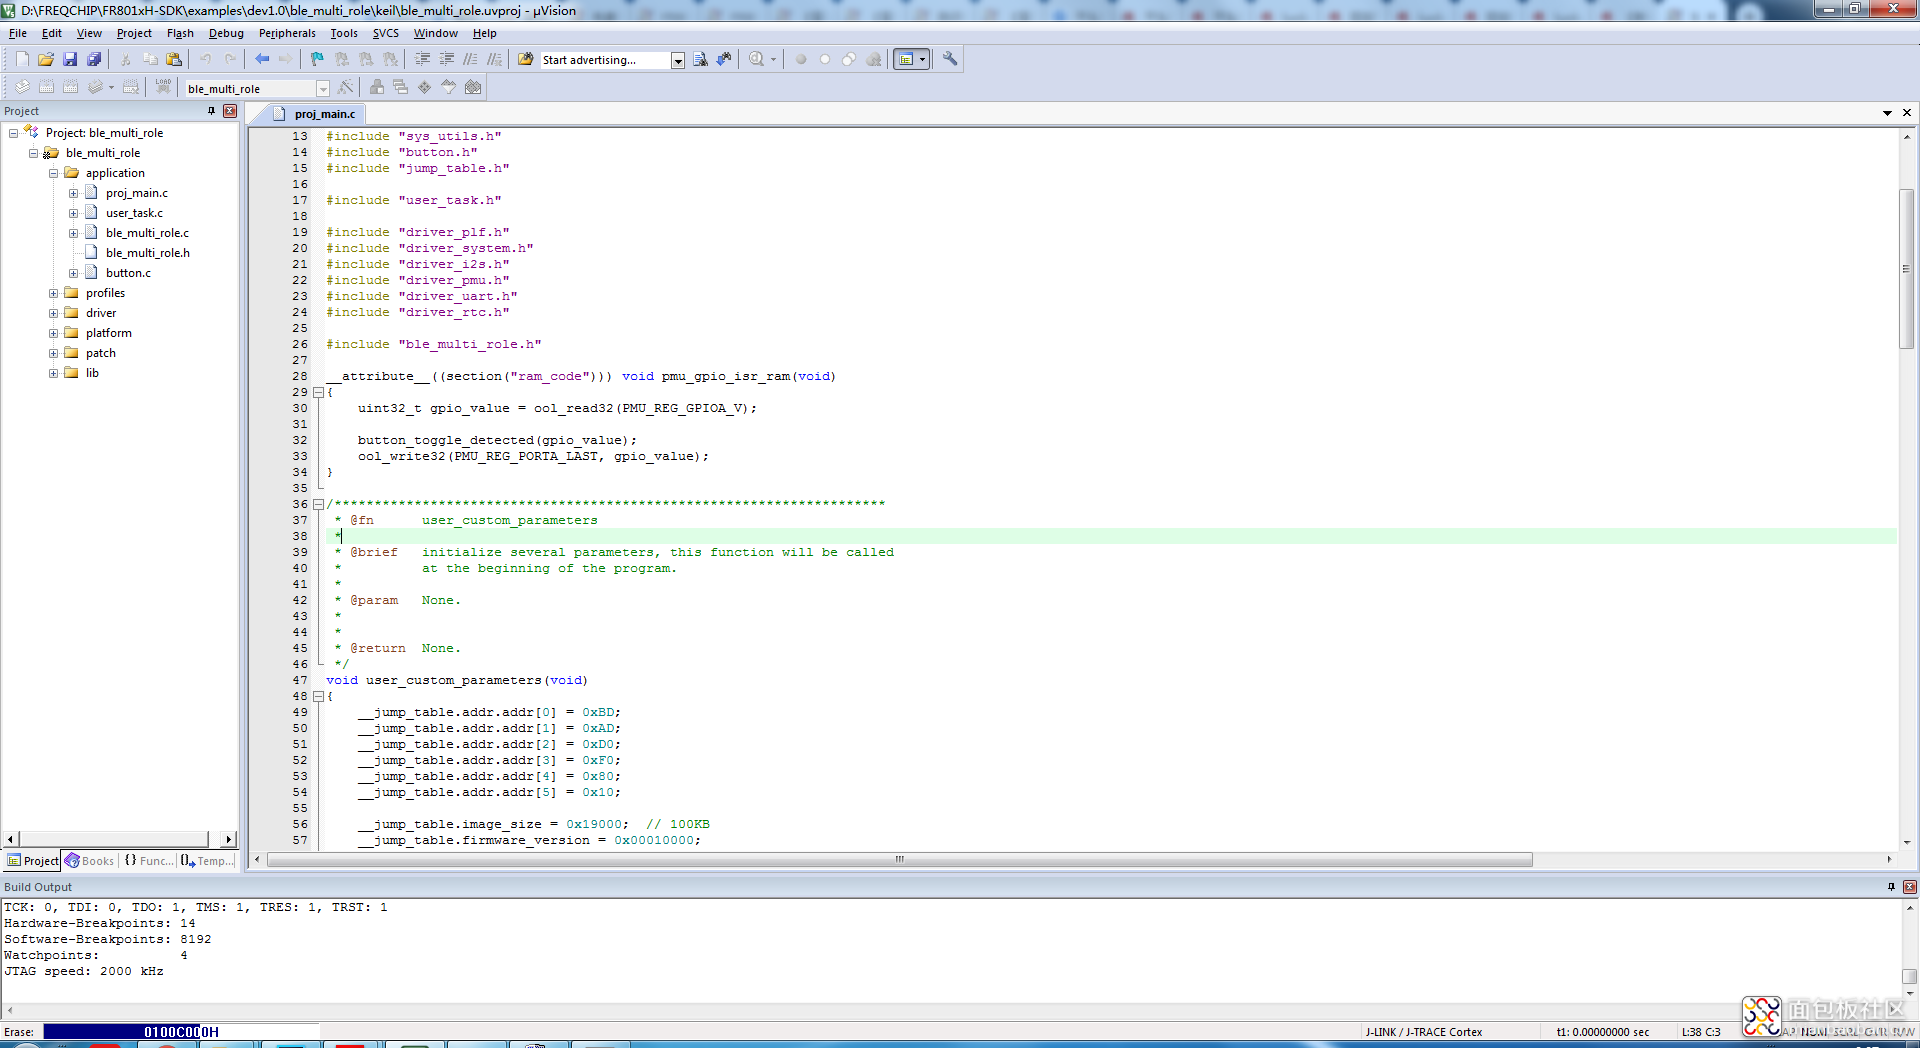The height and width of the screenshot is (1048, 1920).
Task: Expand proj_main.c dependencies in tree
Action: (73, 193)
